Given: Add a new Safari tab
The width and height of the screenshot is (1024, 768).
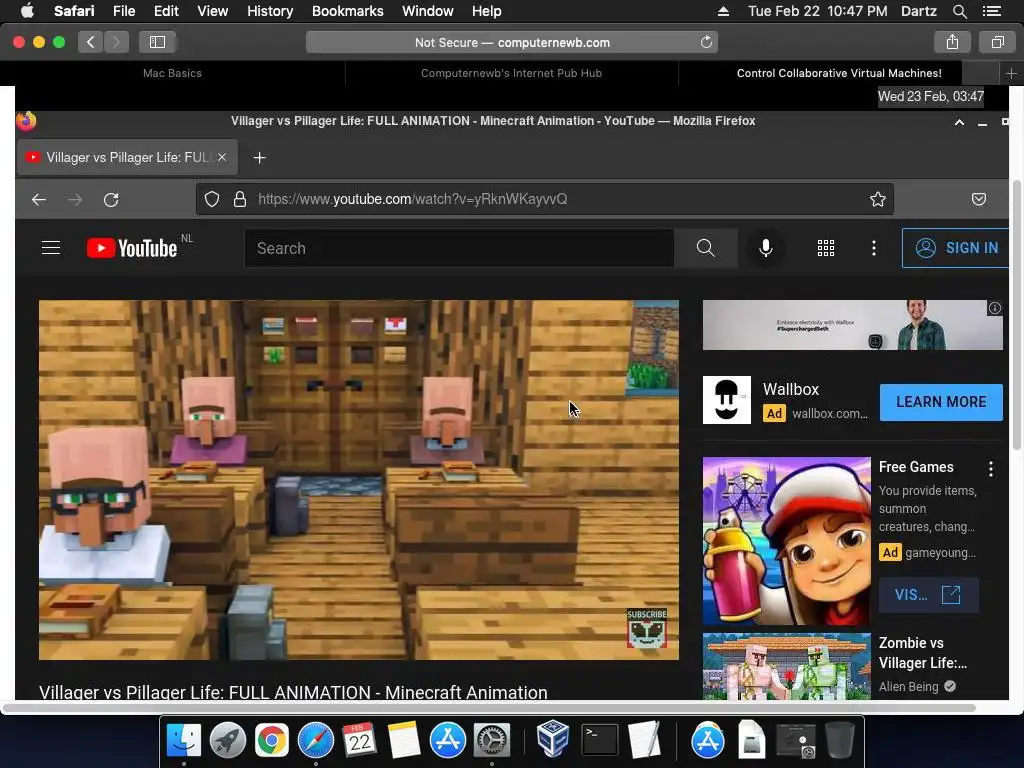Looking at the screenshot, I should (1011, 74).
